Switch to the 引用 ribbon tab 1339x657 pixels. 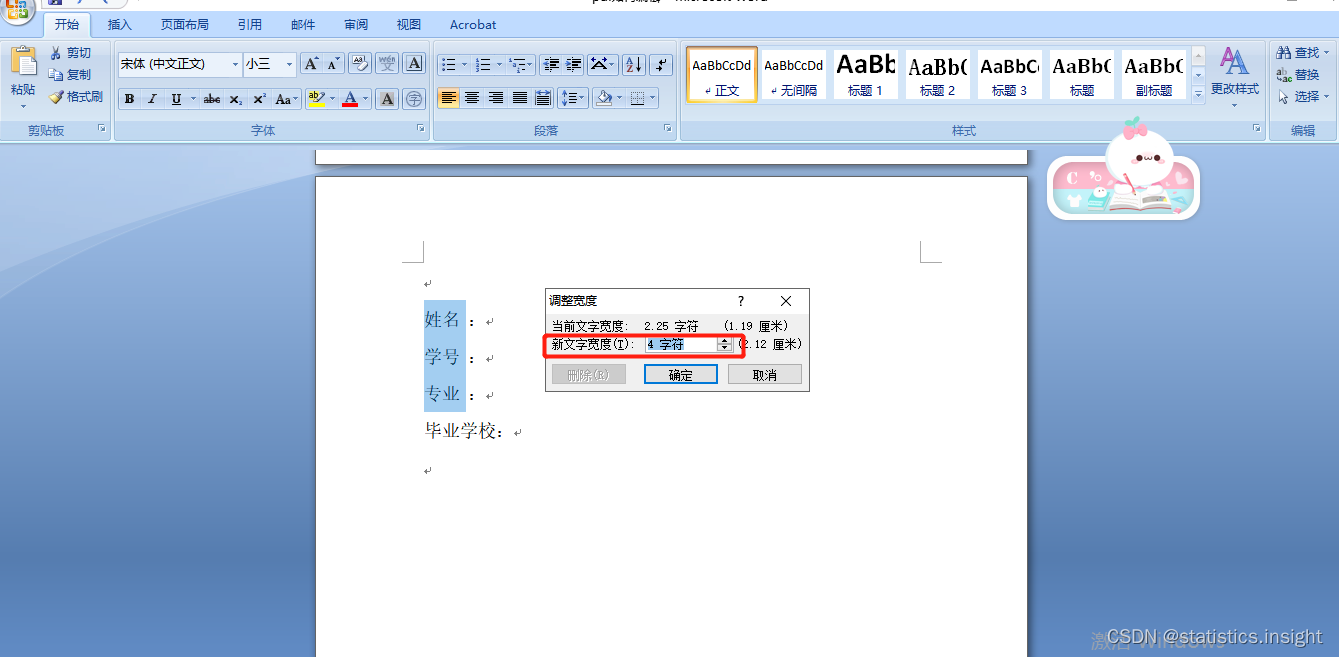[250, 24]
